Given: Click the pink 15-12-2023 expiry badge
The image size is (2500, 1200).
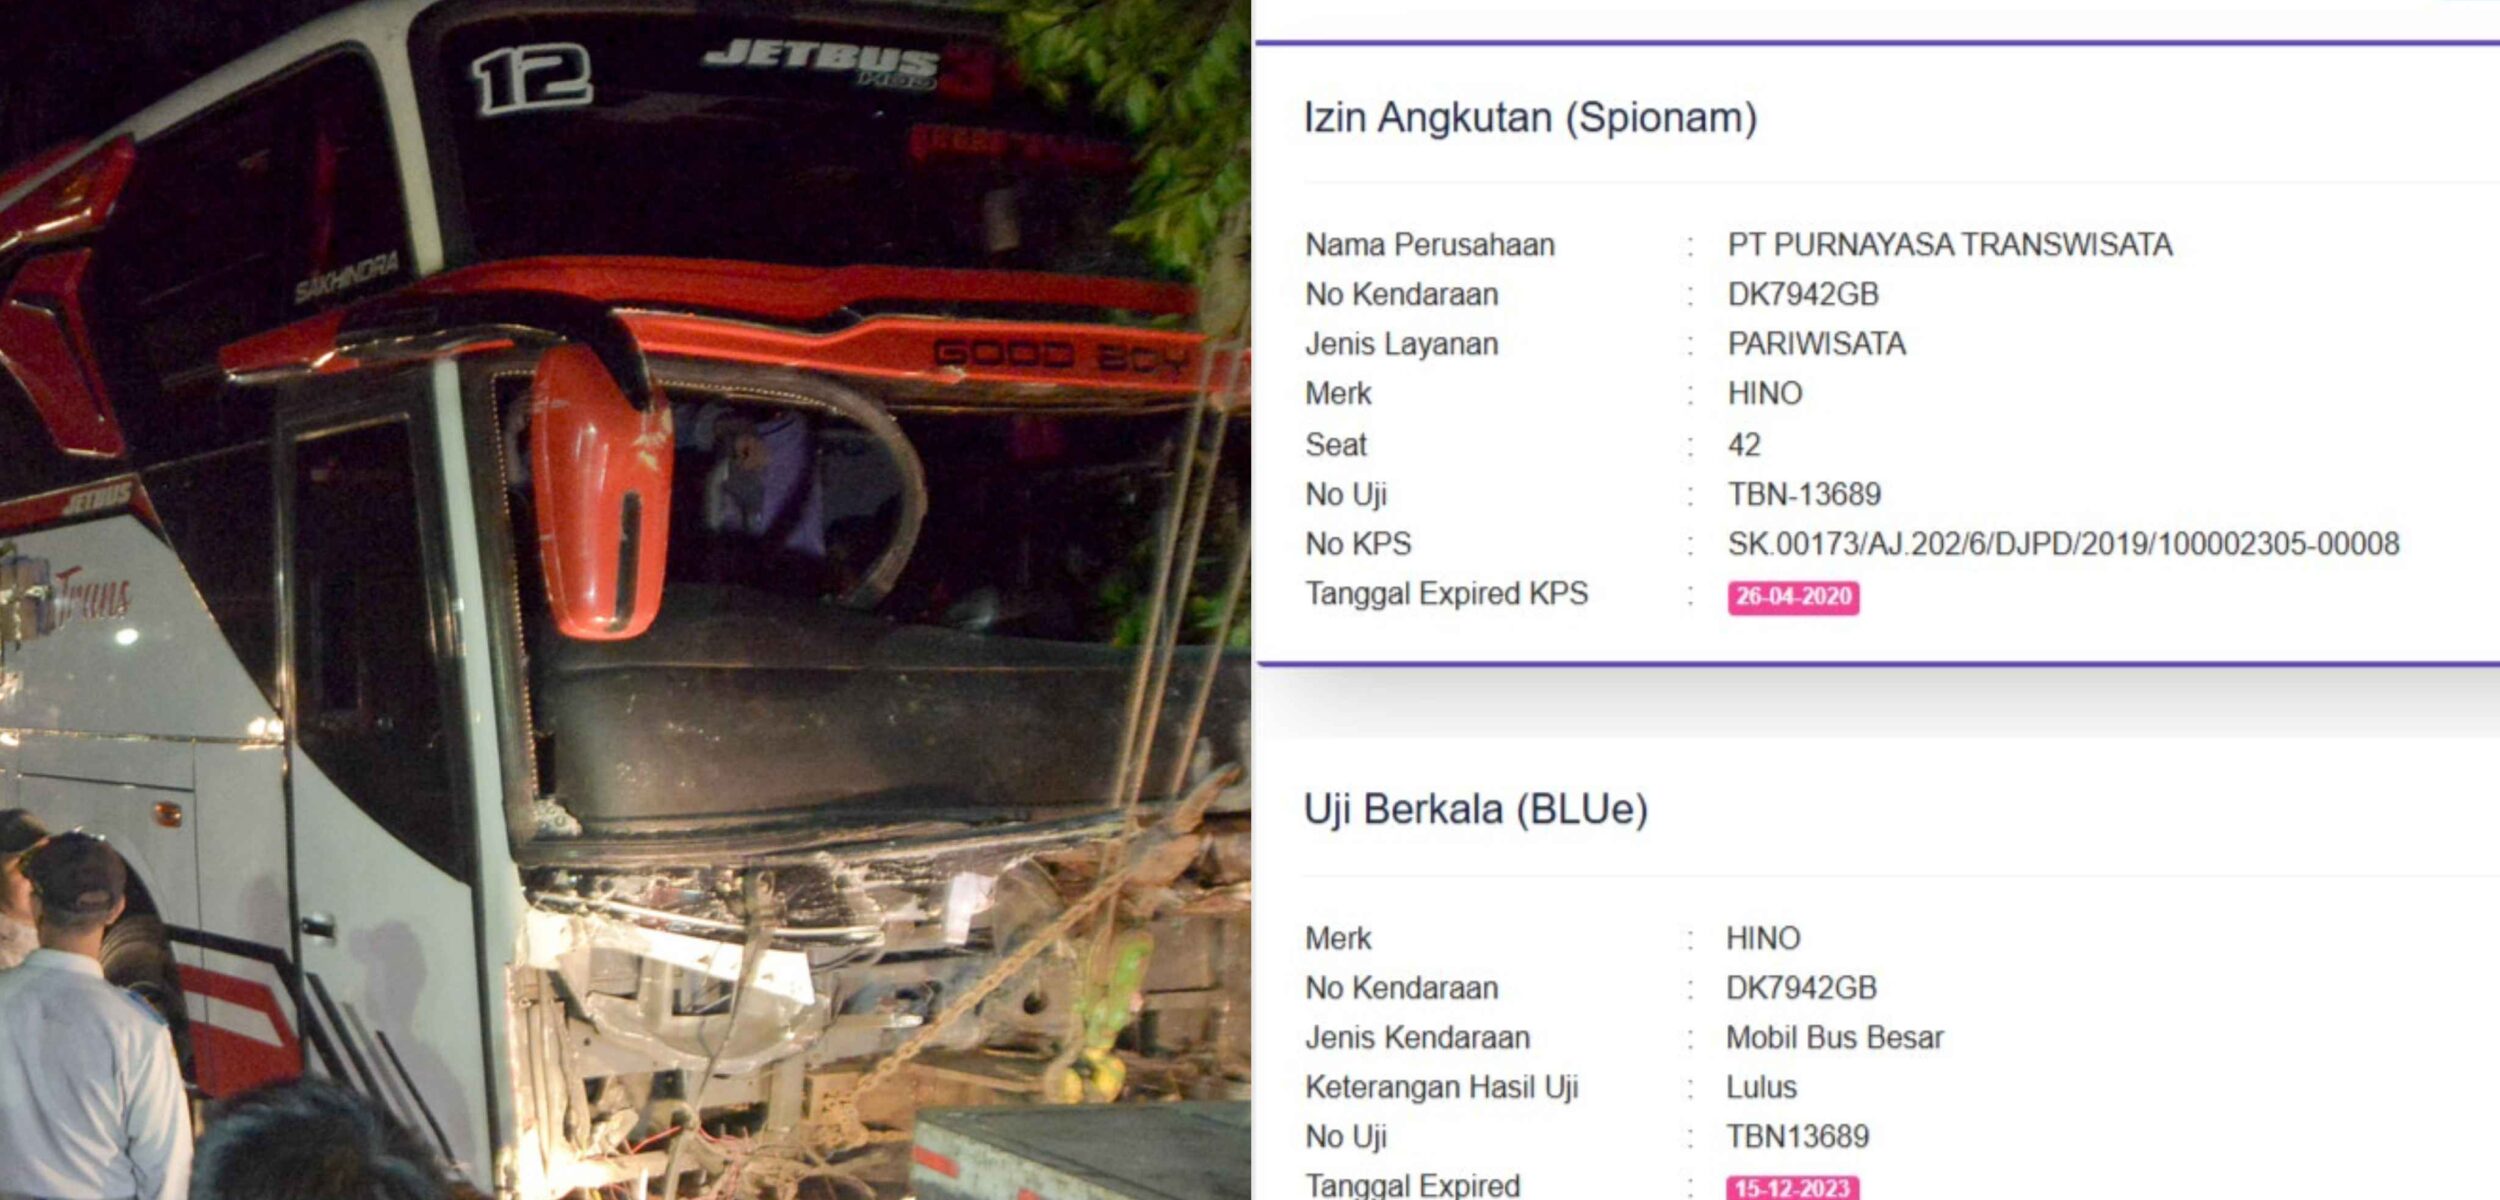Looking at the screenshot, I should click(1792, 1187).
